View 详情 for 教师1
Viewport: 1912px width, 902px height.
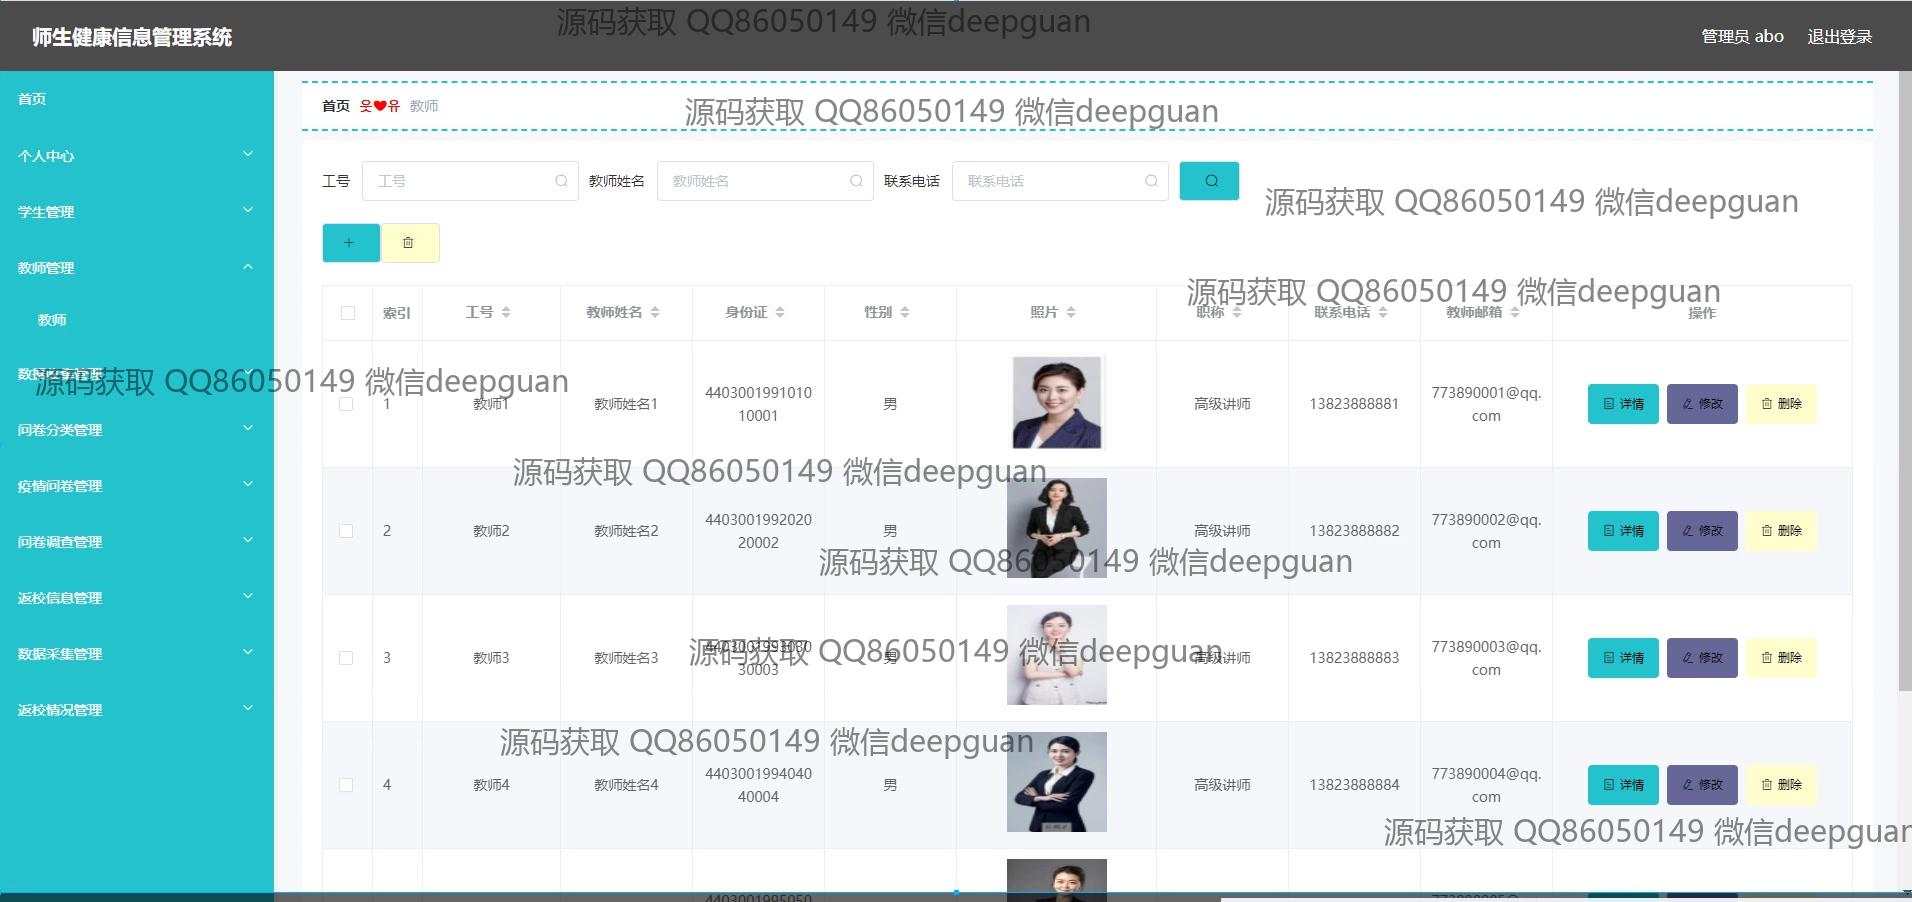pyautogui.click(x=1623, y=404)
